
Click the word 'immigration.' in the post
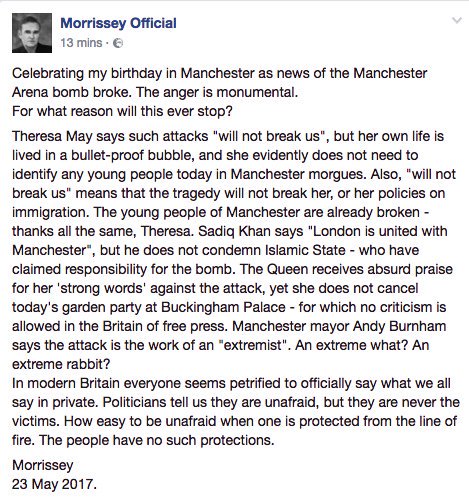49,212
